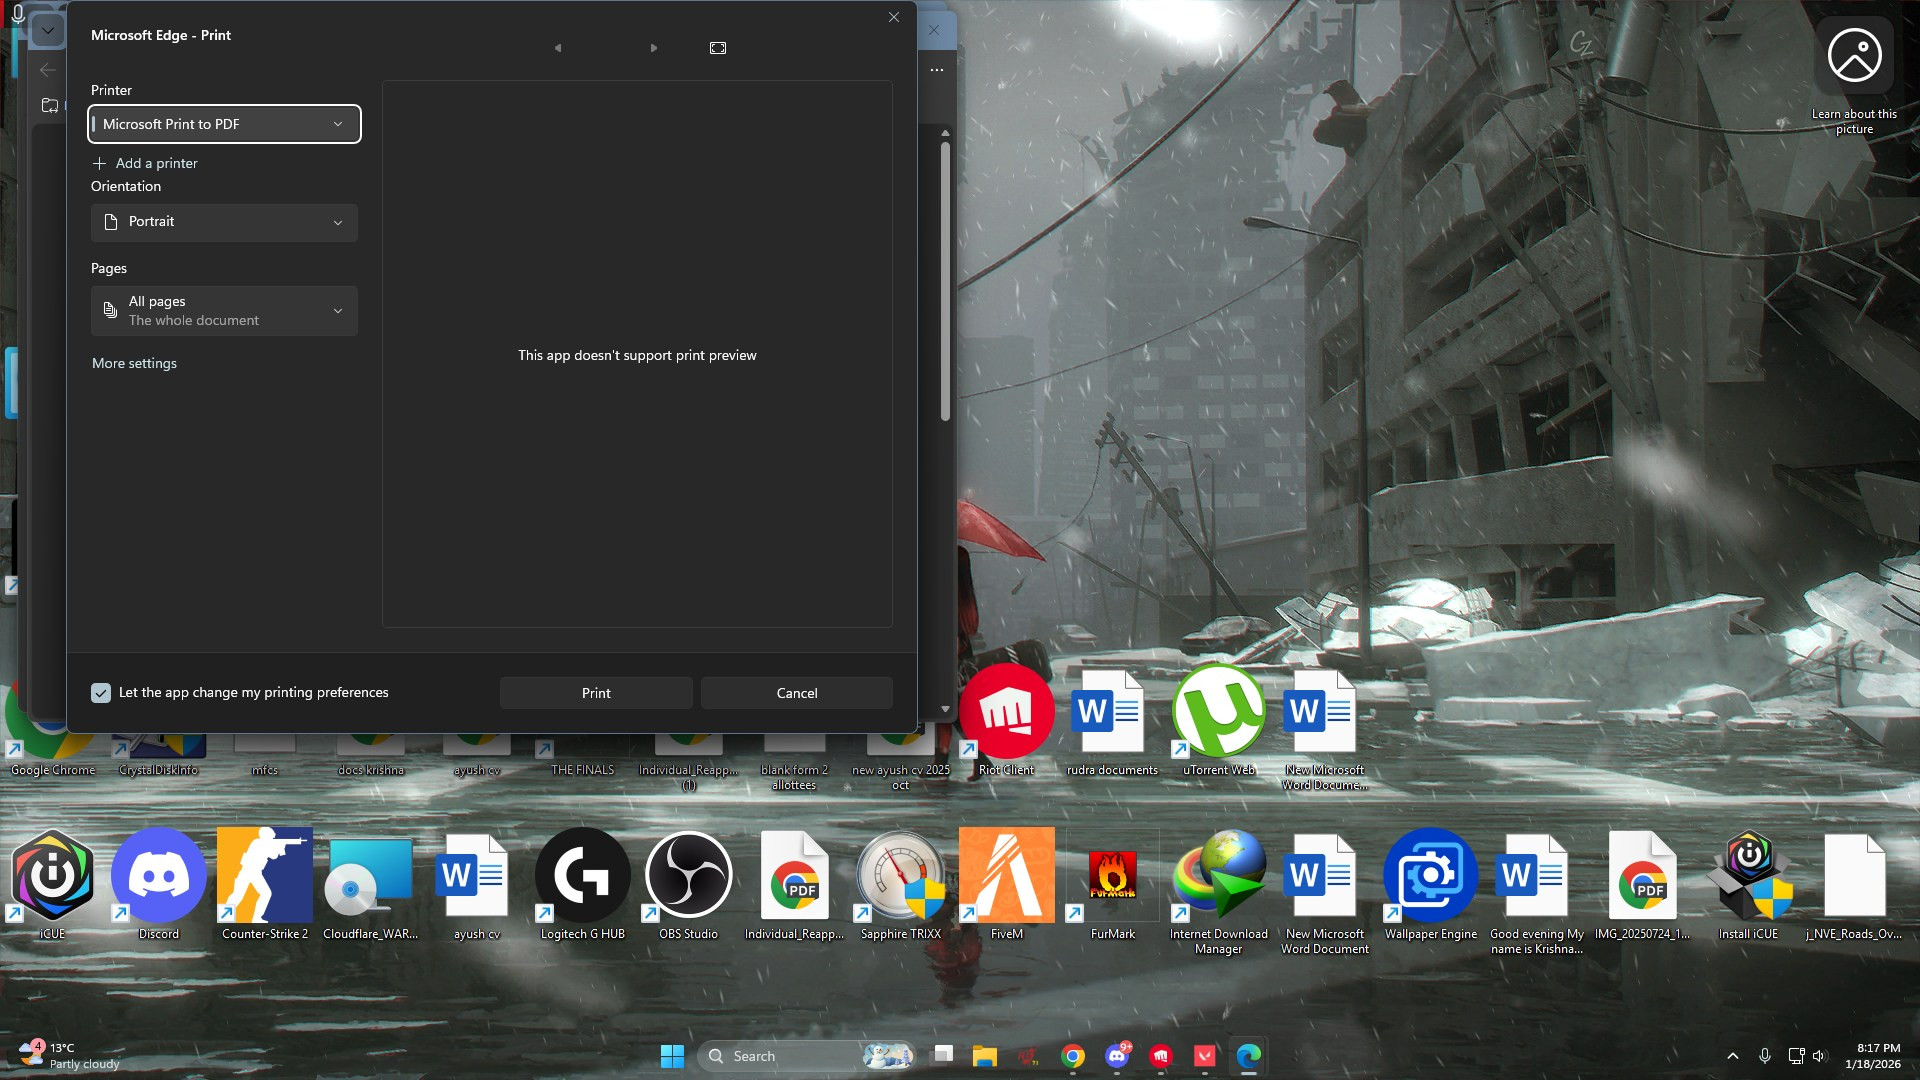The image size is (1920, 1080).
Task: Expand the All pages dropdown
Action: (224, 311)
